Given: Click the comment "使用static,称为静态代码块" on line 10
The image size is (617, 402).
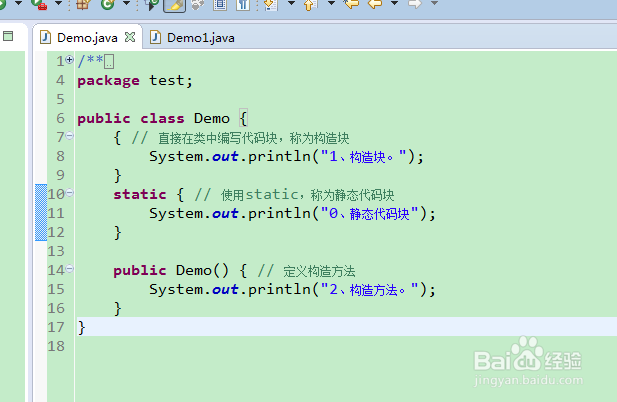Looking at the screenshot, I should click(307, 195).
